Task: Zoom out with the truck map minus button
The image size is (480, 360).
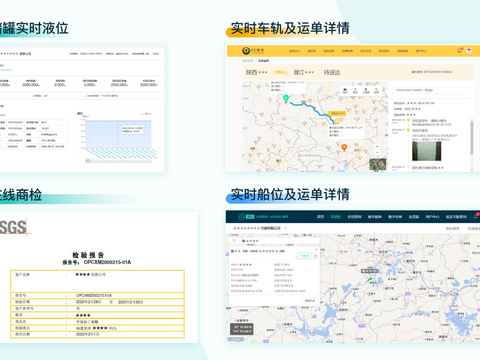Action: pyautogui.click(x=377, y=152)
